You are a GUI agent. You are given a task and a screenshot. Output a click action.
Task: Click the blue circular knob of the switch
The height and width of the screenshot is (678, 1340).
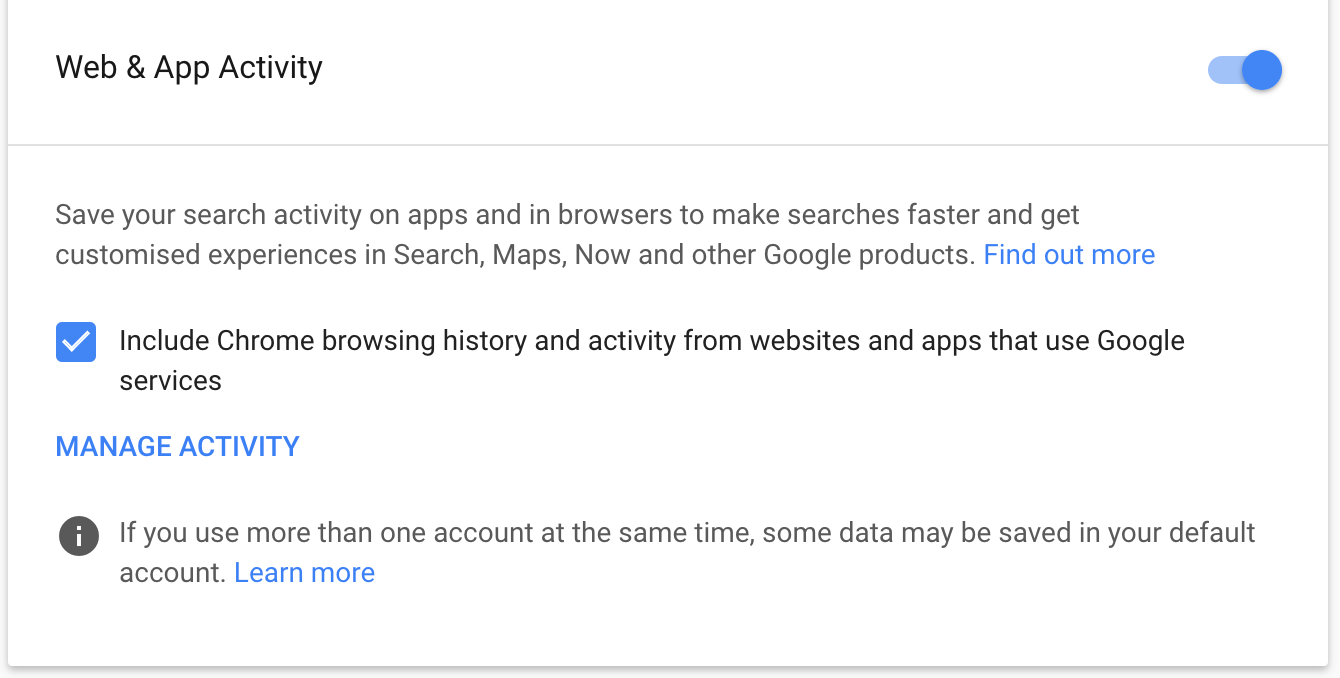coord(1261,70)
